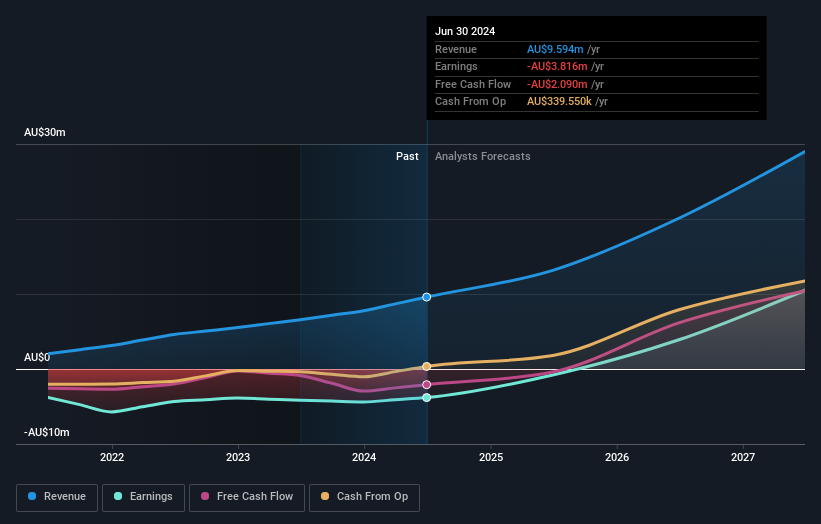Click the Cash From Op label in tooltip
The width and height of the screenshot is (821, 524).
[x=470, y=102]
